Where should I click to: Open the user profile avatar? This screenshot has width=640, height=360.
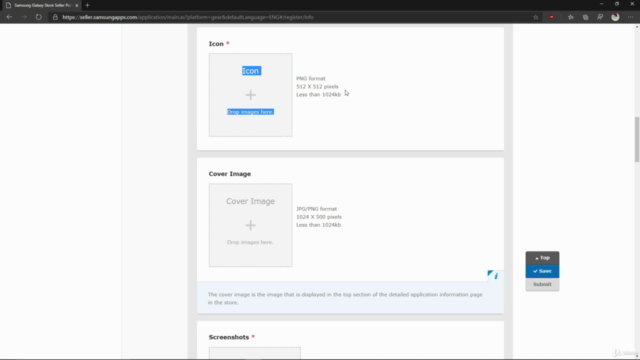pos(615,17)
